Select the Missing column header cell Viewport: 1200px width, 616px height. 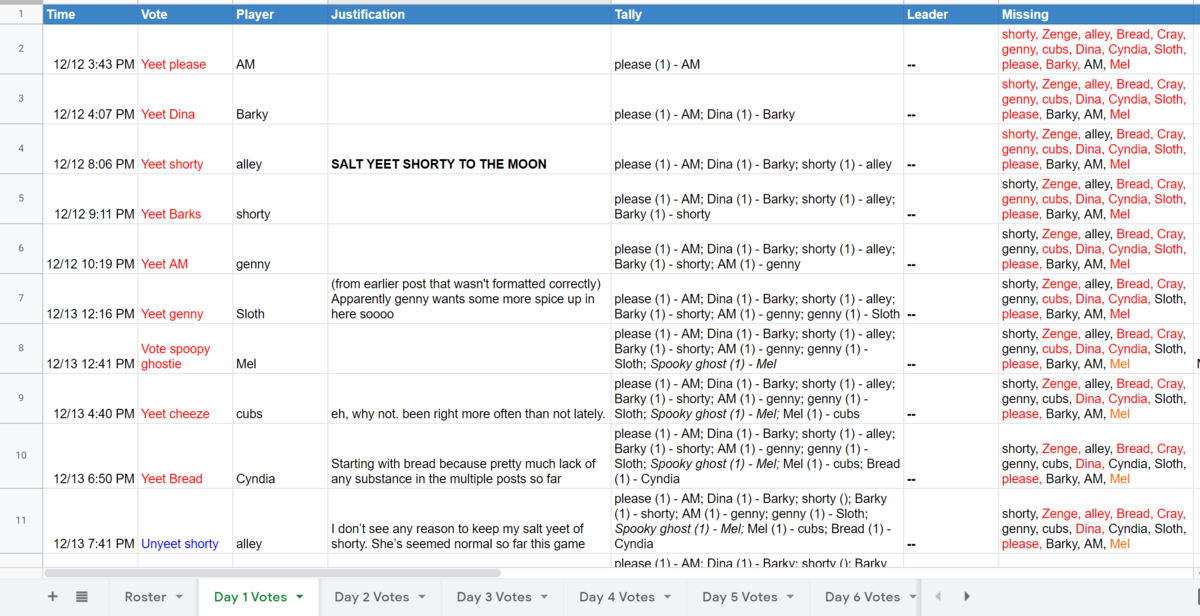(x=1096, y=15)
